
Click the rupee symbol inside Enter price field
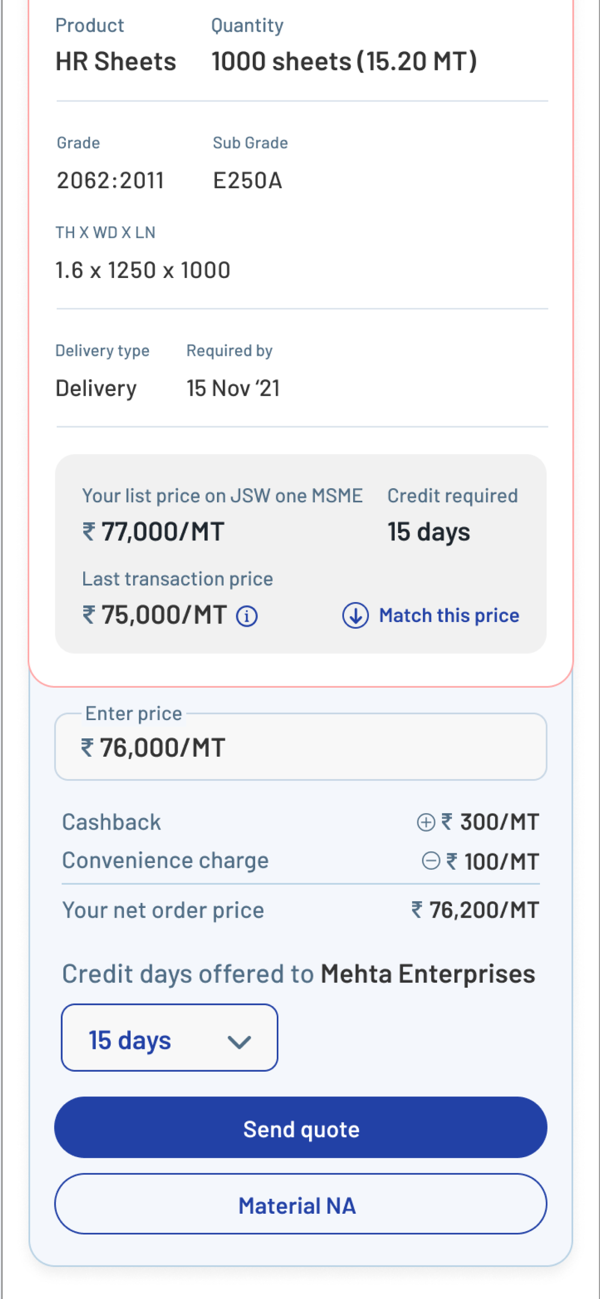point(88,748)
